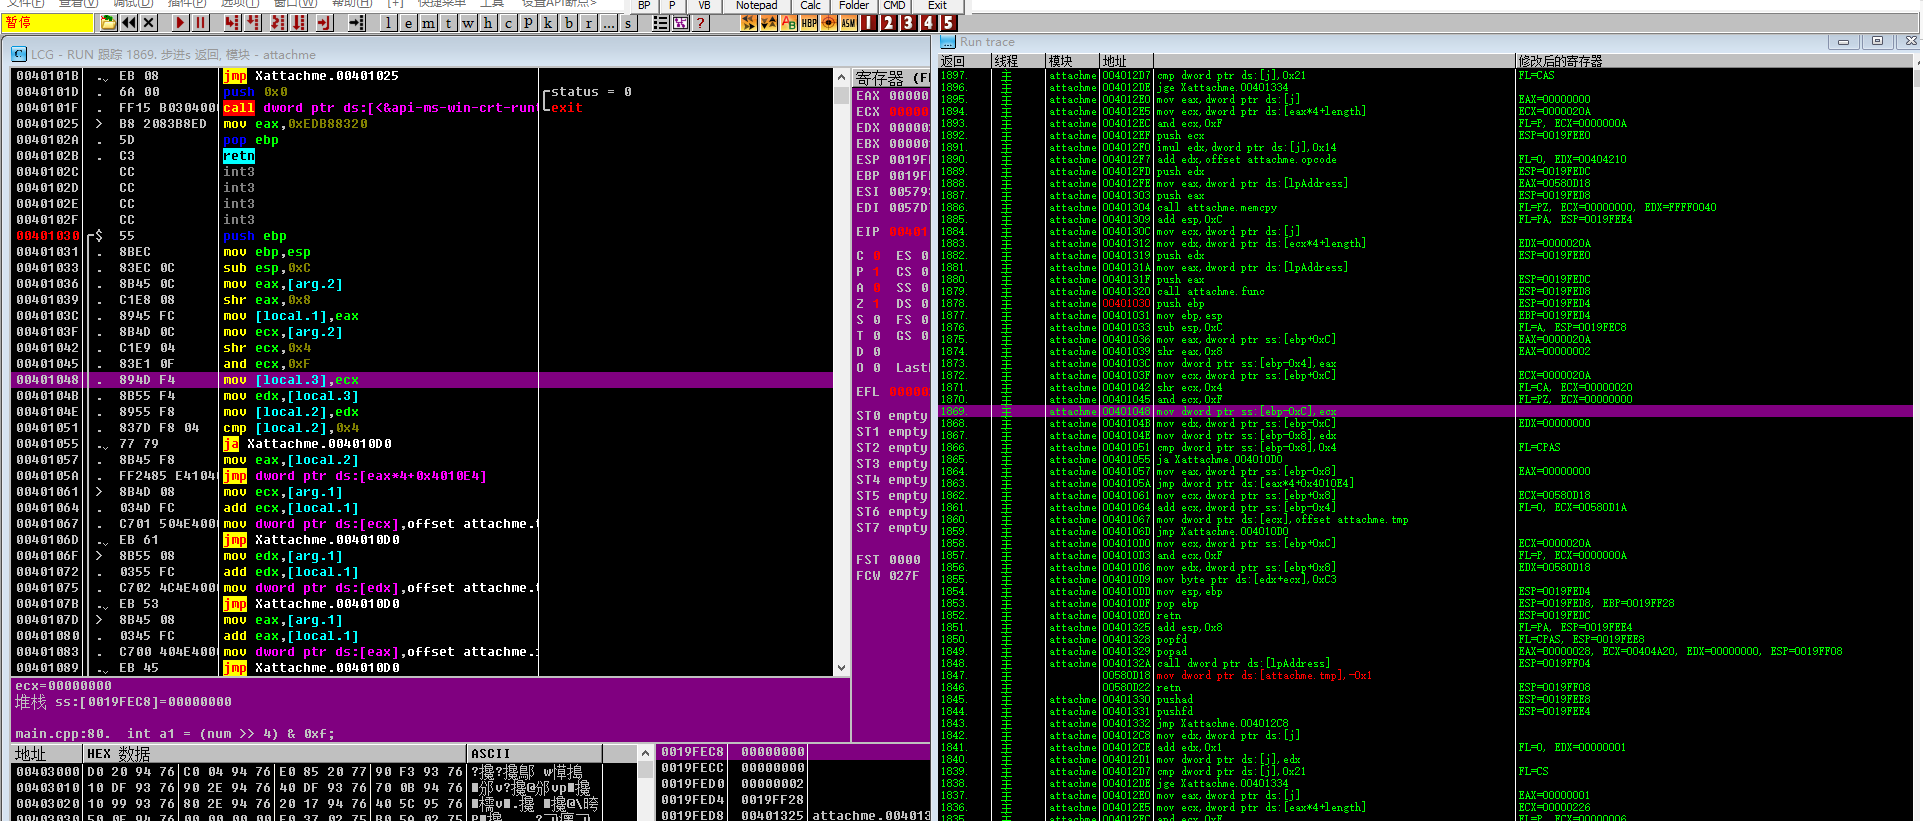Click dump pane scroll up arrow

[645, 753]
